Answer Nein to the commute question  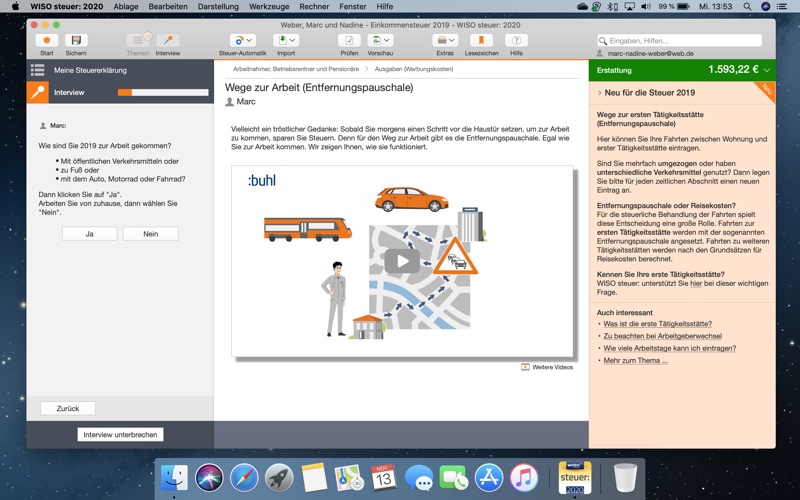(x=151, y=234)
